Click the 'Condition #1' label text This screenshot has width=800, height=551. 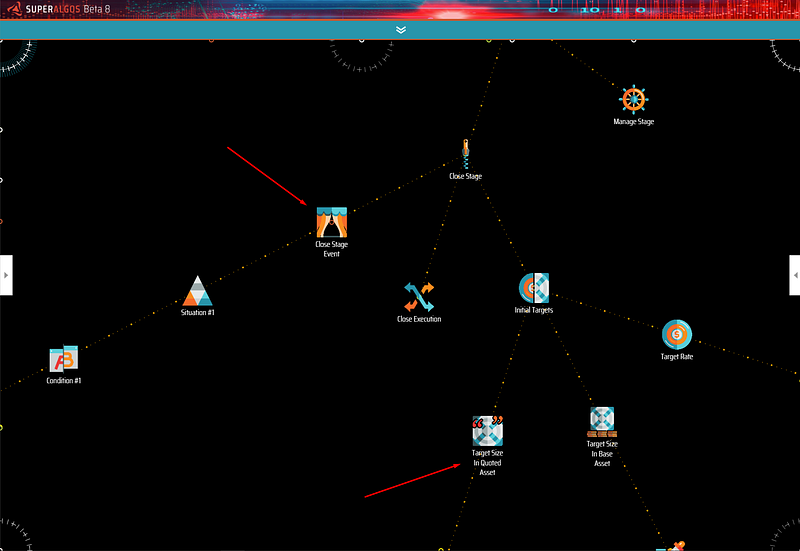click(x=64, y=381)
